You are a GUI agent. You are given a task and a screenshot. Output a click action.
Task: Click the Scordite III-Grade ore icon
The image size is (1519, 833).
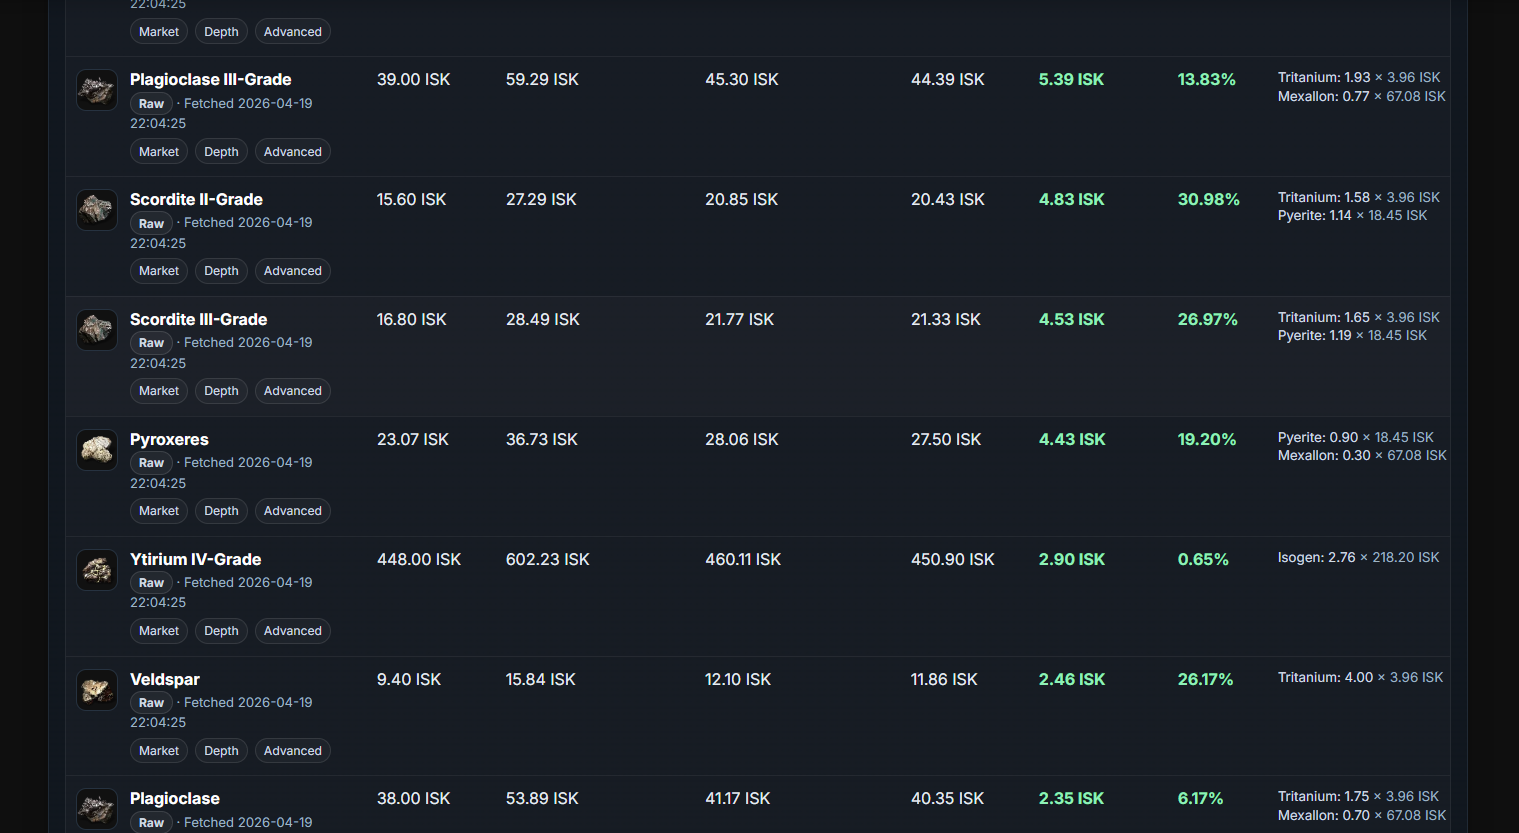coord(97,330)
